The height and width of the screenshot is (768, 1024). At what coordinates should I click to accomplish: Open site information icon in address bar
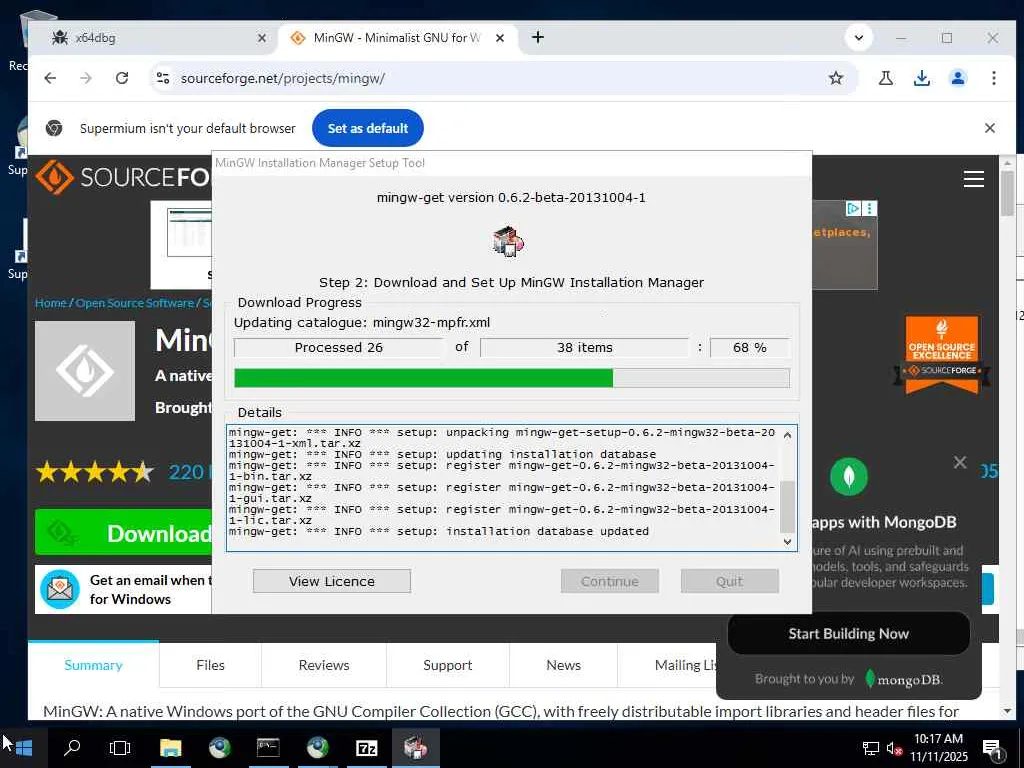pyautogui.click(x=163, y=78)
